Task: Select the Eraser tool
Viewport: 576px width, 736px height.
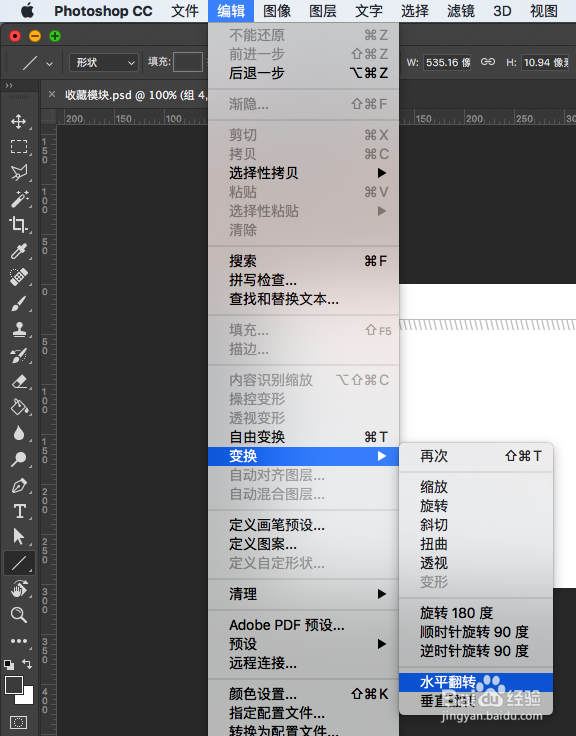Action: pos(19,382)
